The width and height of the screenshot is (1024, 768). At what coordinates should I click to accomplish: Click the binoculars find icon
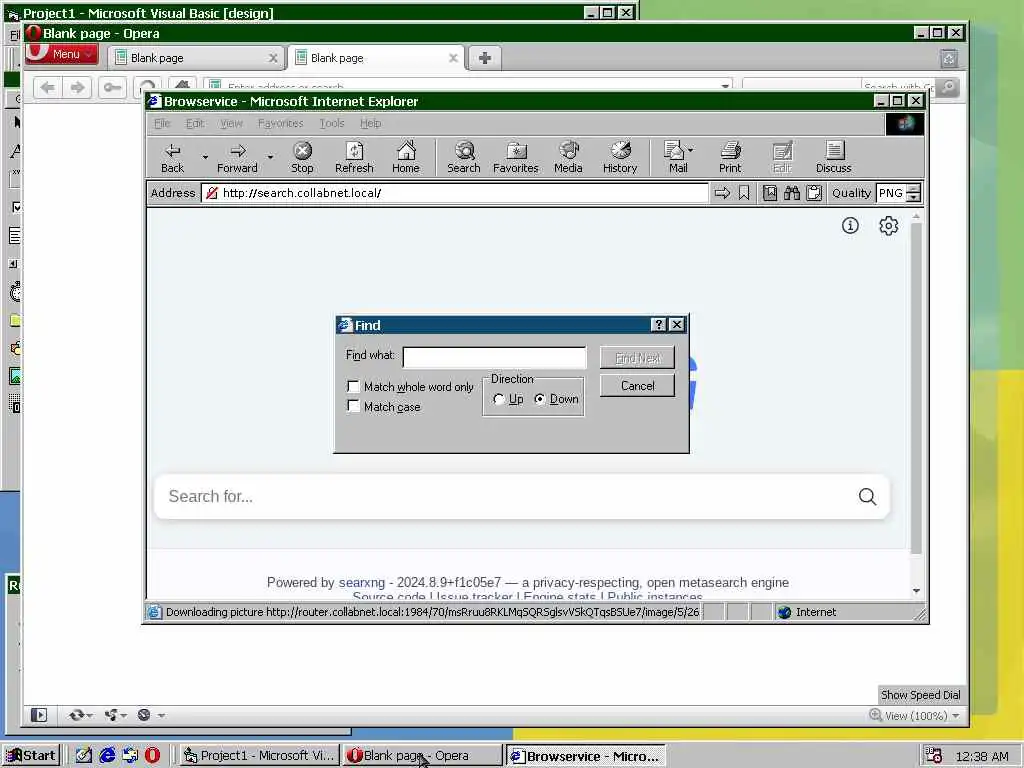(792, 193)
